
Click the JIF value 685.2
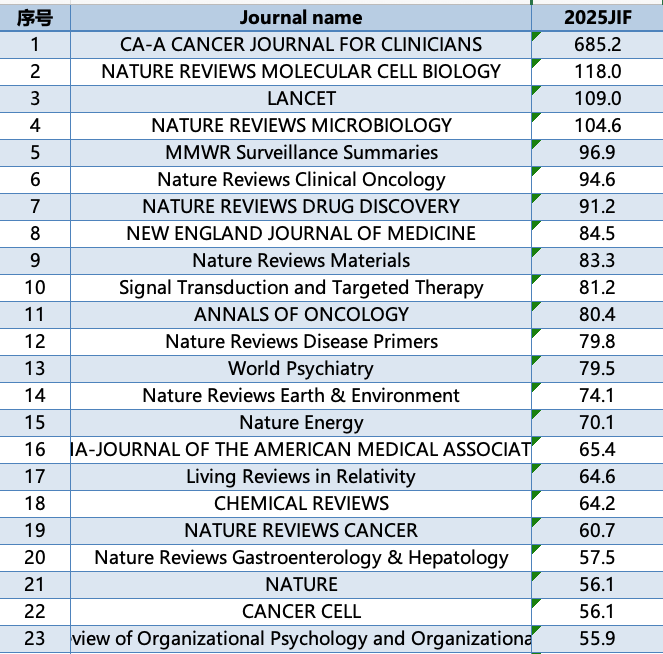coord(597,44)
